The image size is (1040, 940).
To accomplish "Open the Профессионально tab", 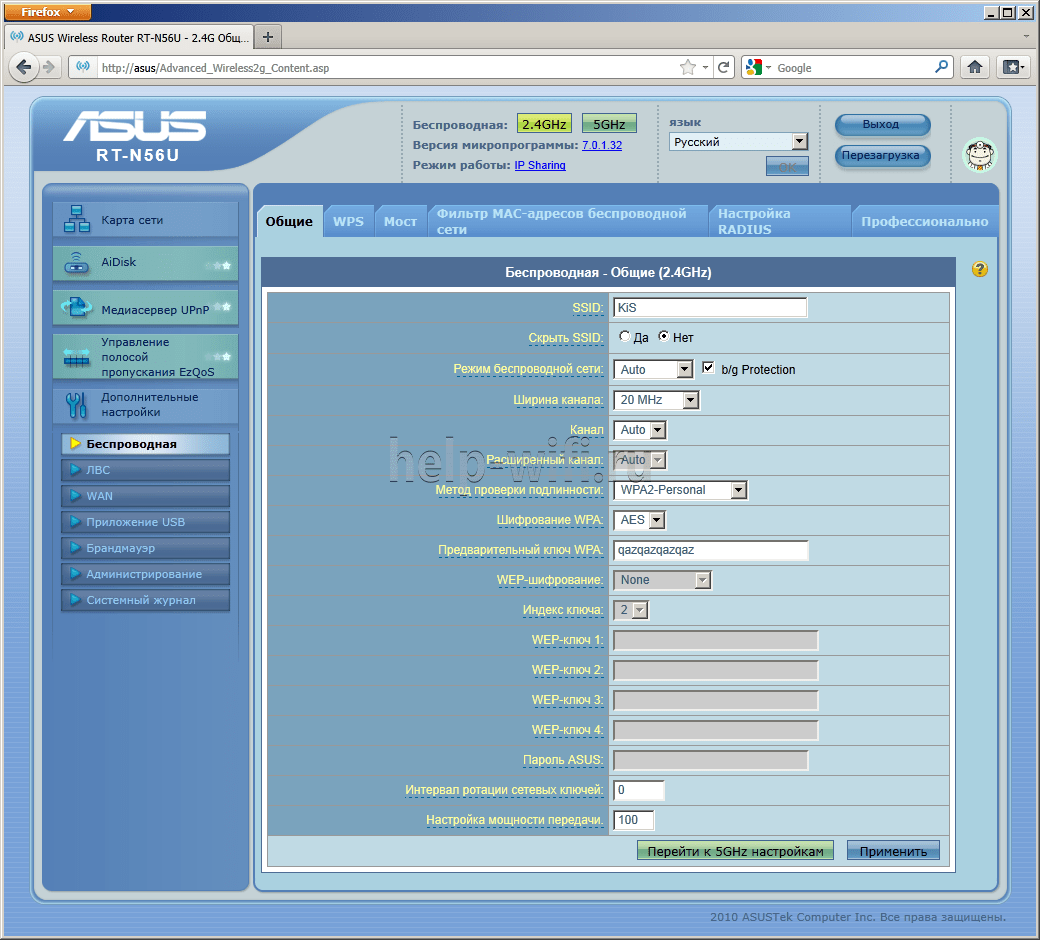I will pos(924,221).
